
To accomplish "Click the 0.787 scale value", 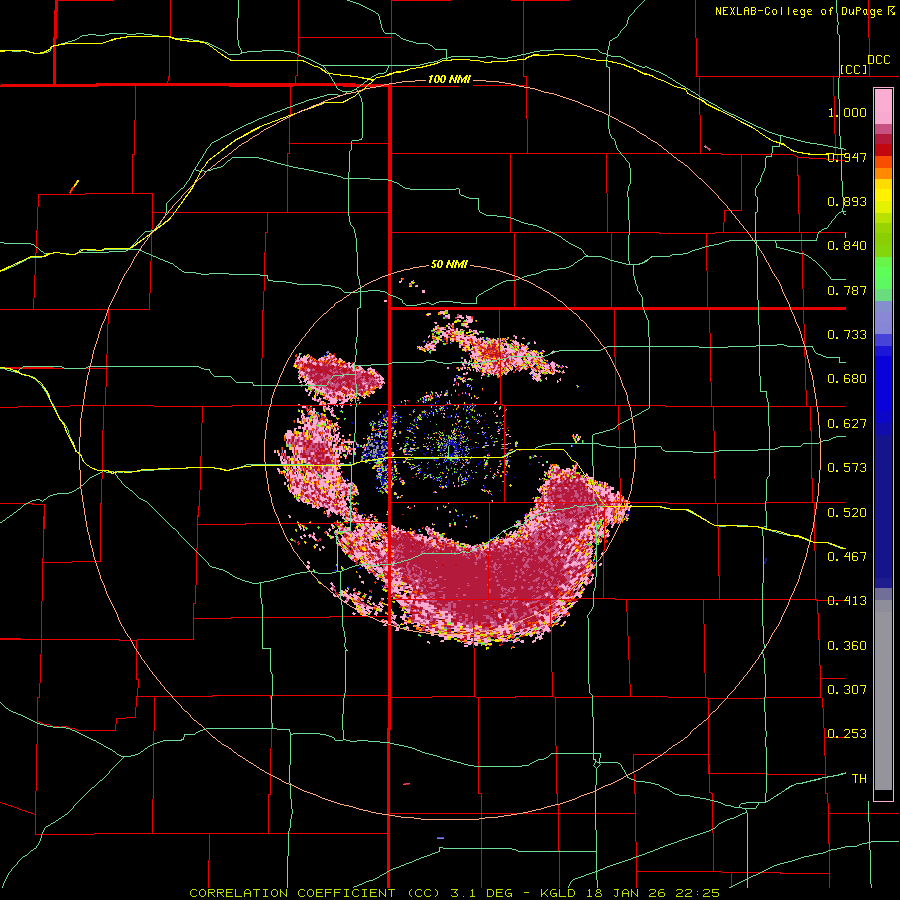I will [847, 290].
